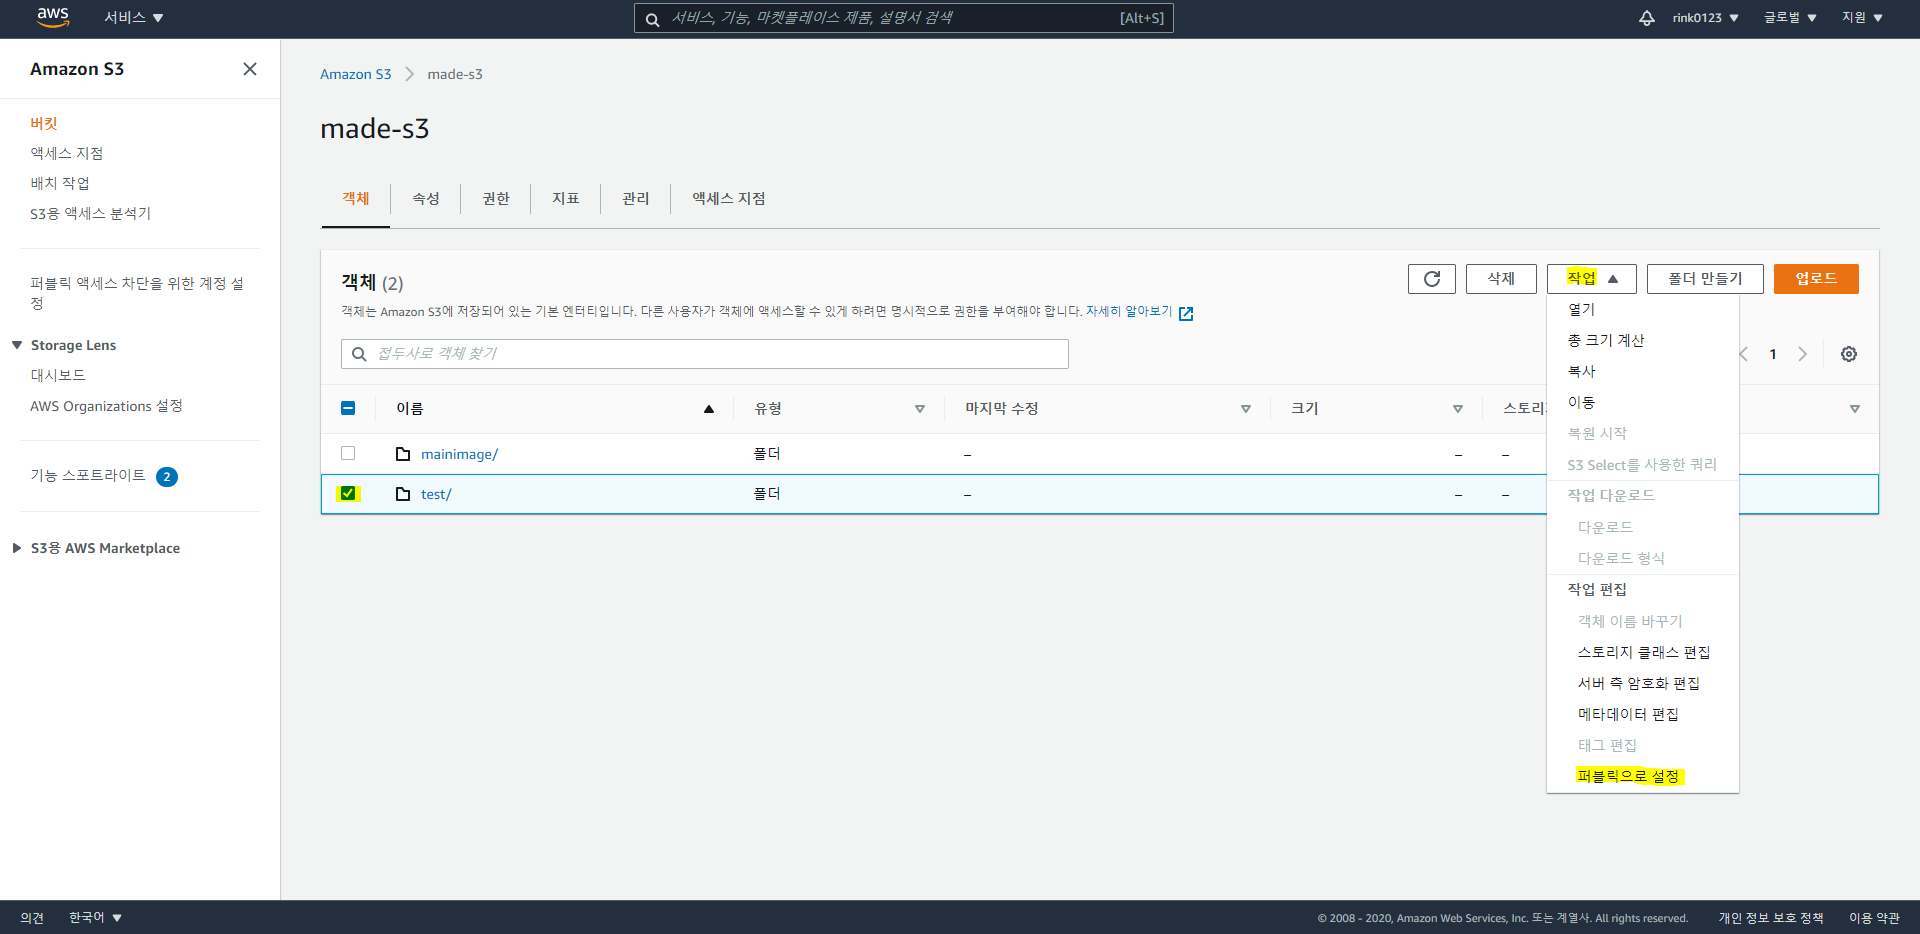Open 액세스 지점 in sidebar
Image resolution: width=1920 pixels, height=934 pixels.
[x=67, y=153]
